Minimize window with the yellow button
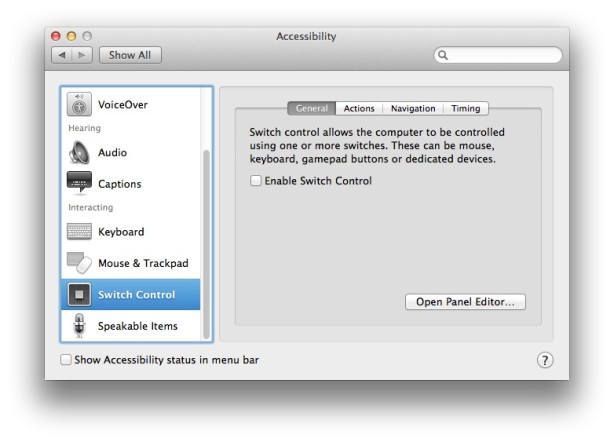This screenshot has height=442, width=614. [x=71, y=36]
